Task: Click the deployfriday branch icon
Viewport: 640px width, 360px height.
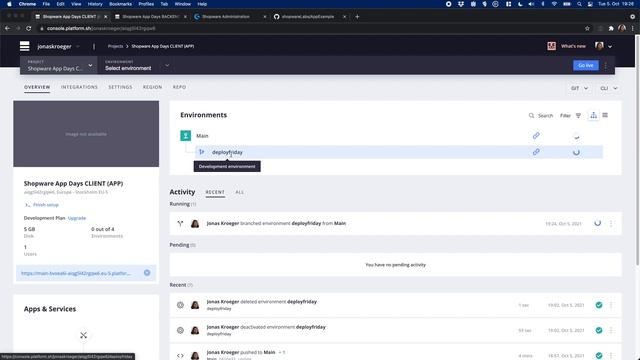Action: coord(202,152)
